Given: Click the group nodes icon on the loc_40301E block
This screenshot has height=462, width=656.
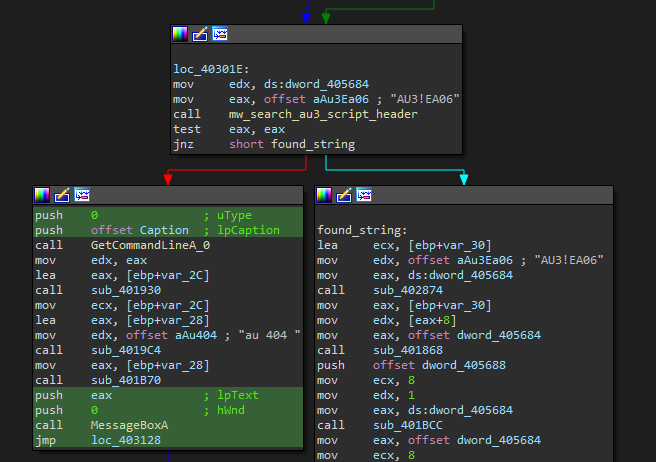Looking at the screenshot, I should [220, 34].
